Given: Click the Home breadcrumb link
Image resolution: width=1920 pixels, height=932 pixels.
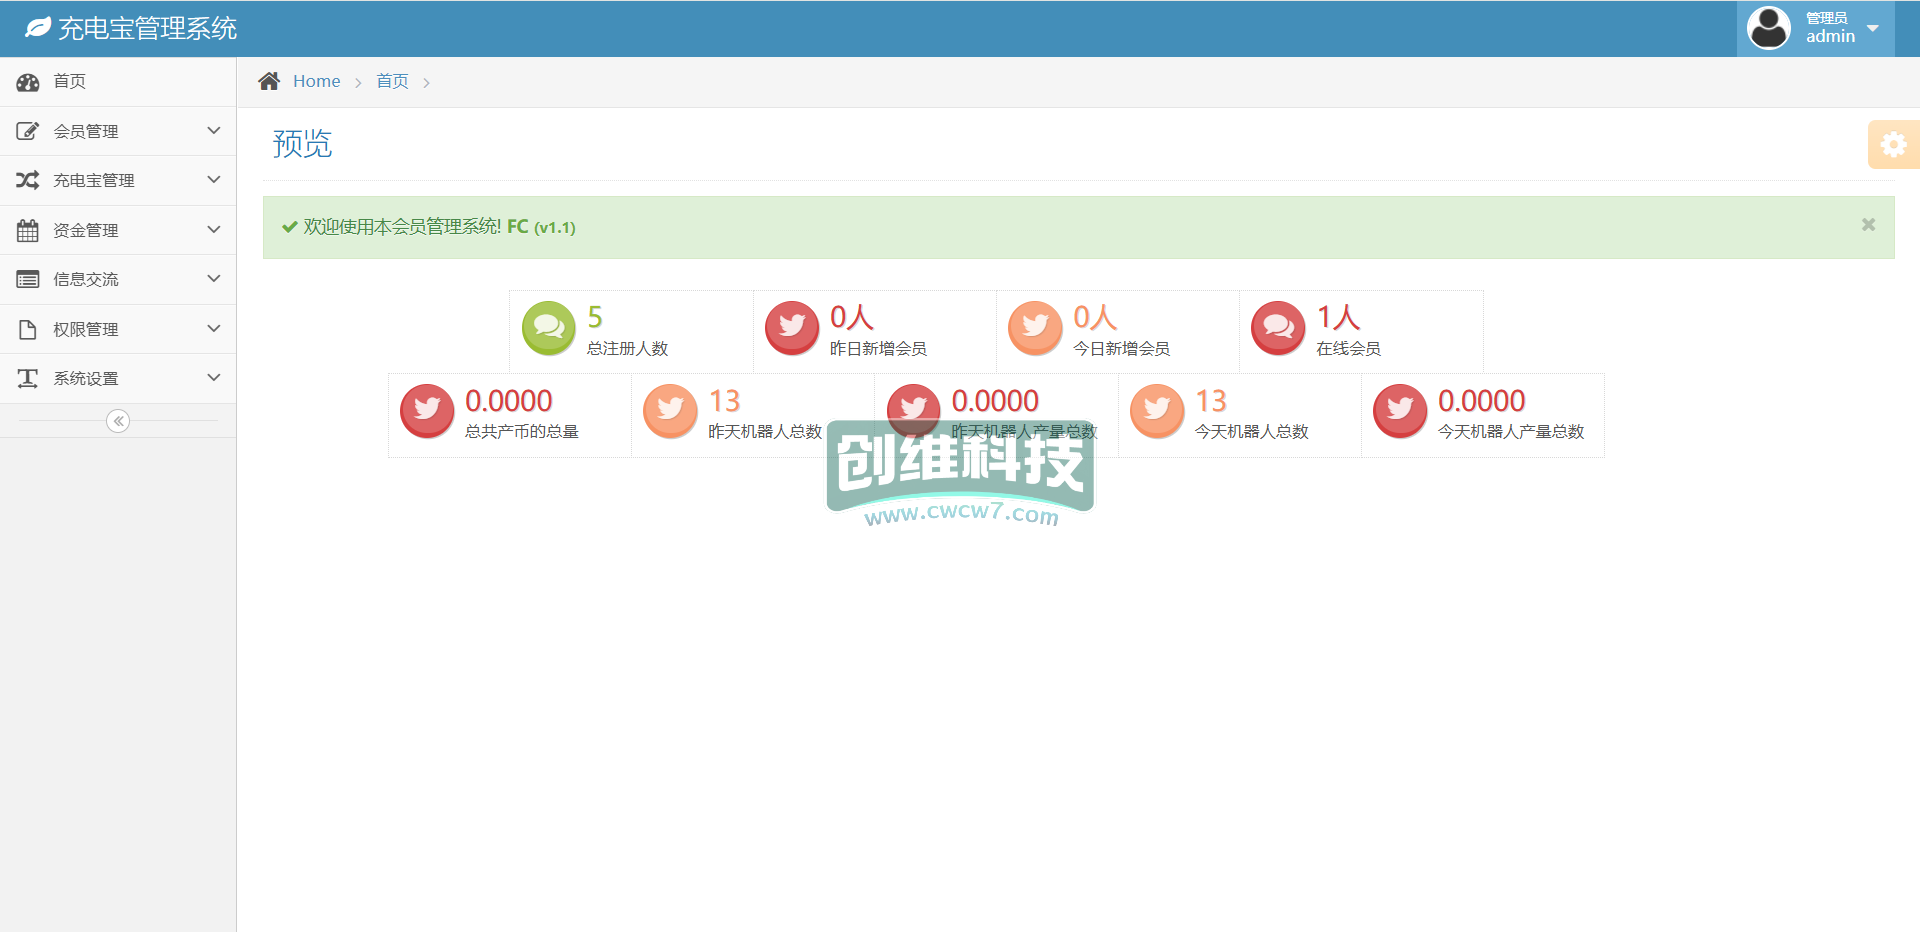Looking at the screenshot, I should click(316, 81).
